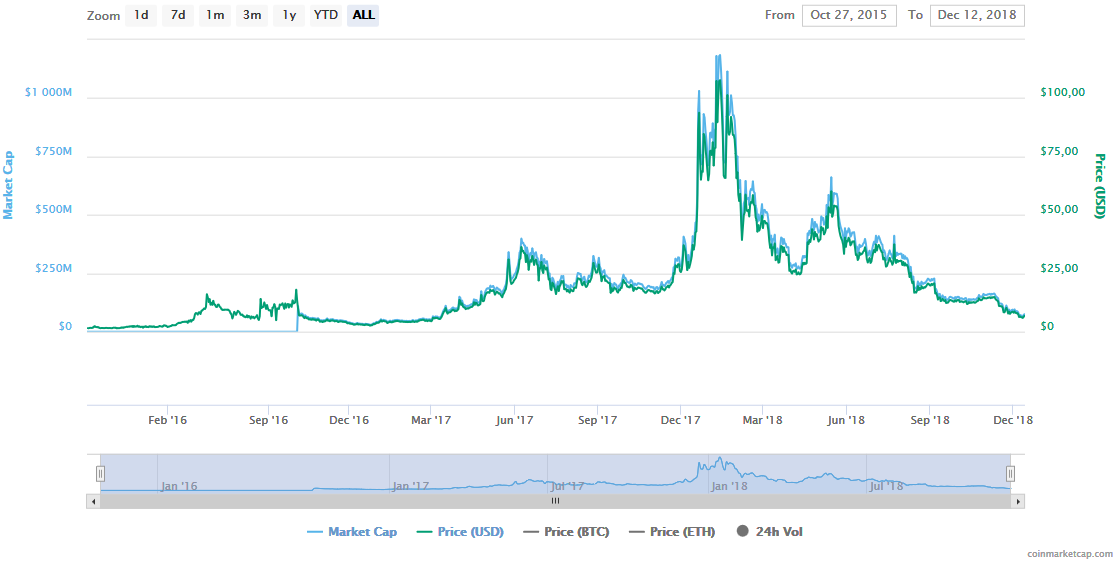This screenshot has width=1117, height=569.
Task: Click the Dec '16 x-axis label
Action: [349, 421]
